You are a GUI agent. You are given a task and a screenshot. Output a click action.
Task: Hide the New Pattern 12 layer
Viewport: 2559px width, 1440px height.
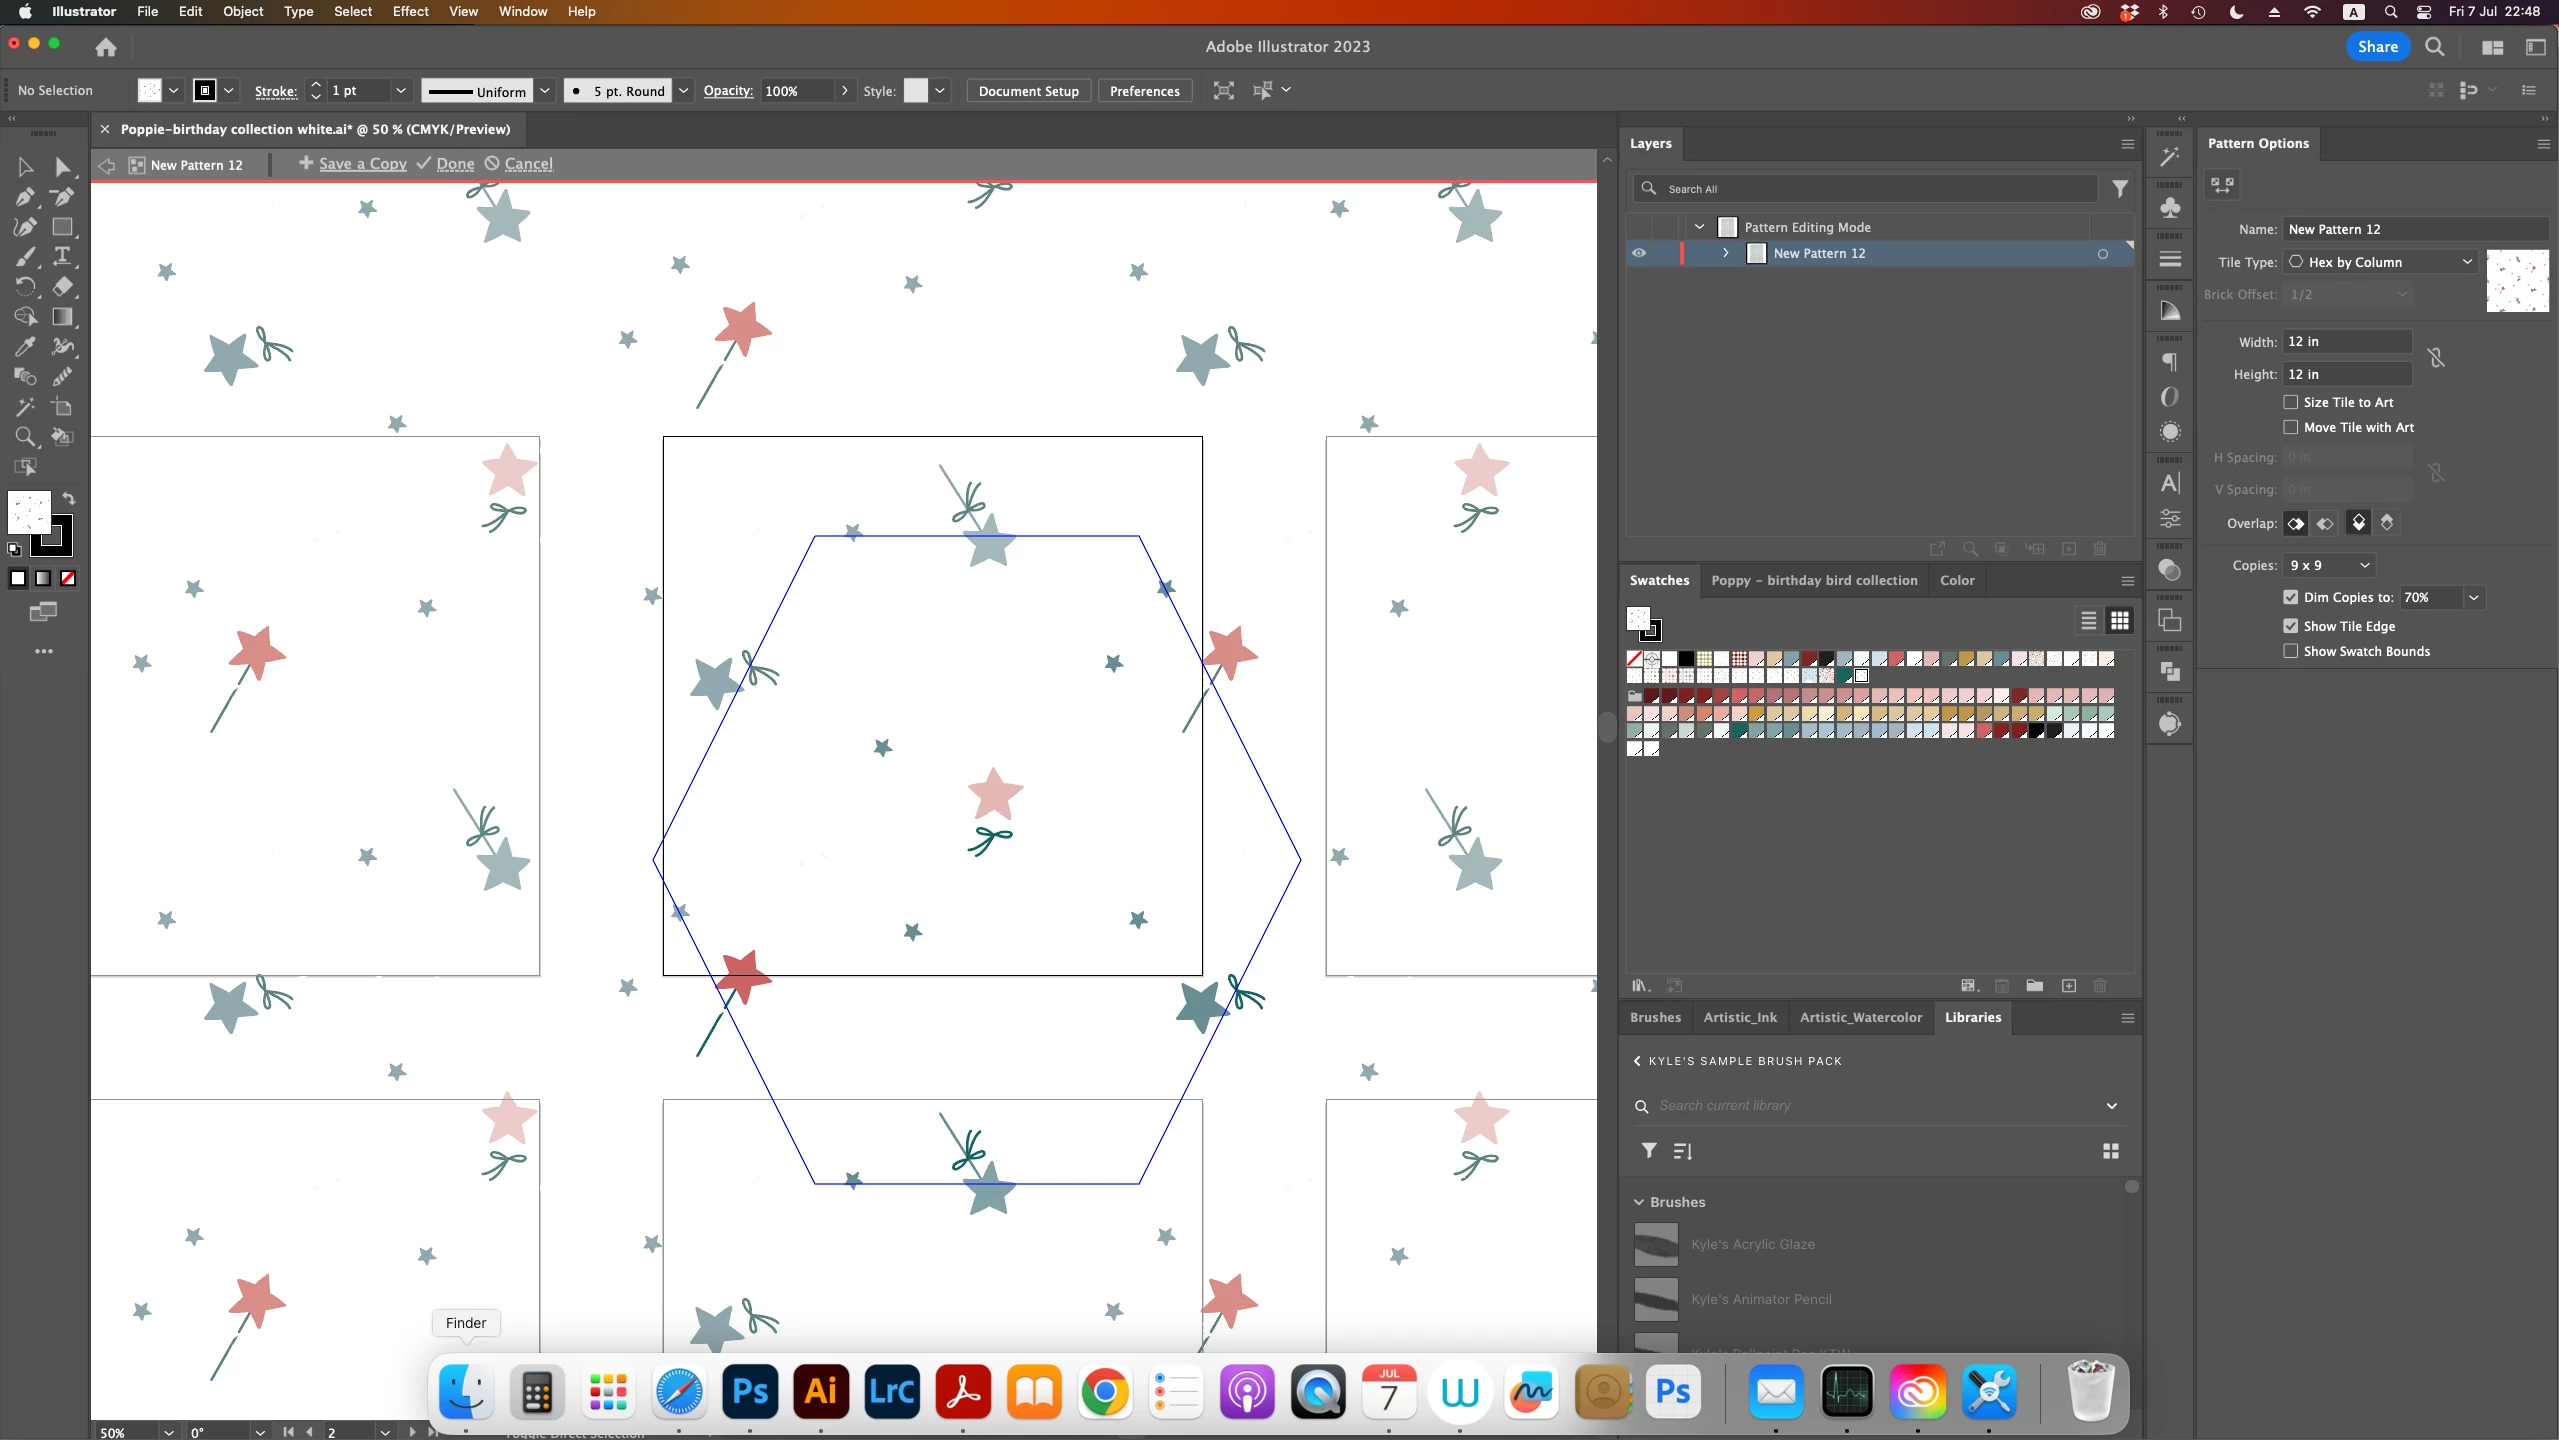(x=1638, y=253)
